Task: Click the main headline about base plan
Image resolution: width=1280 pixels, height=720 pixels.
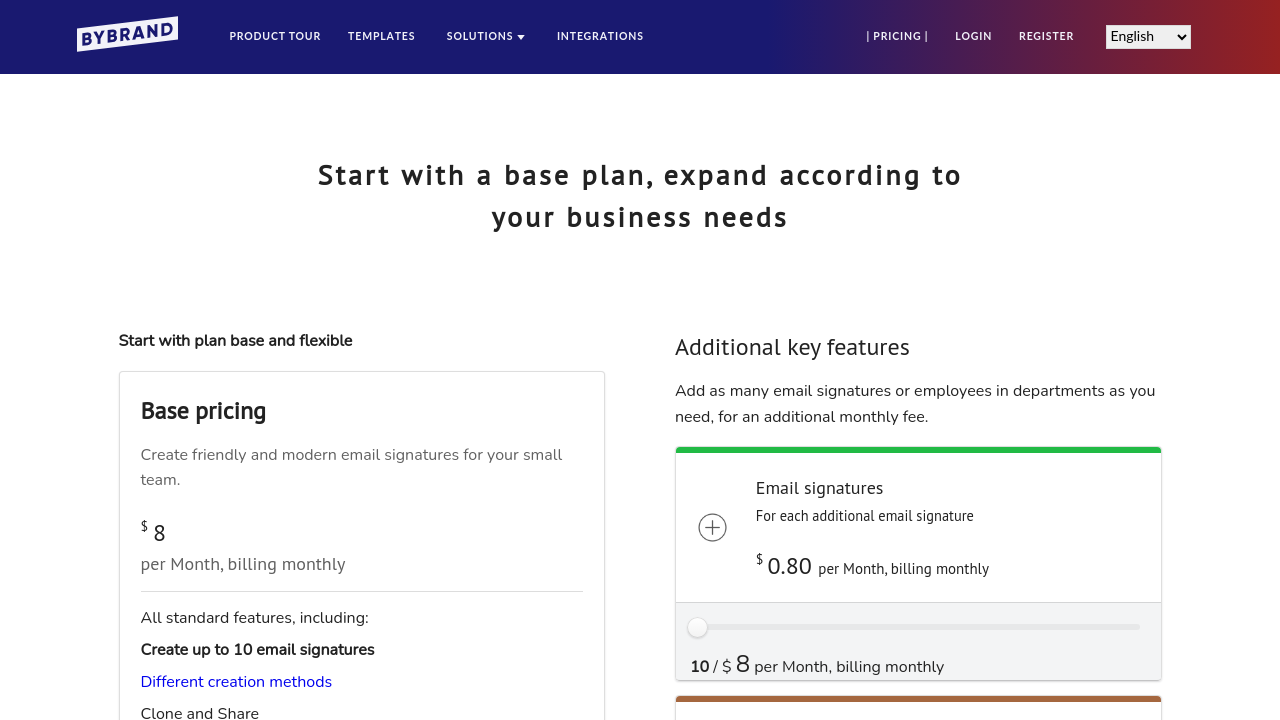Action: pyautogui.click(x=640, y=196)
